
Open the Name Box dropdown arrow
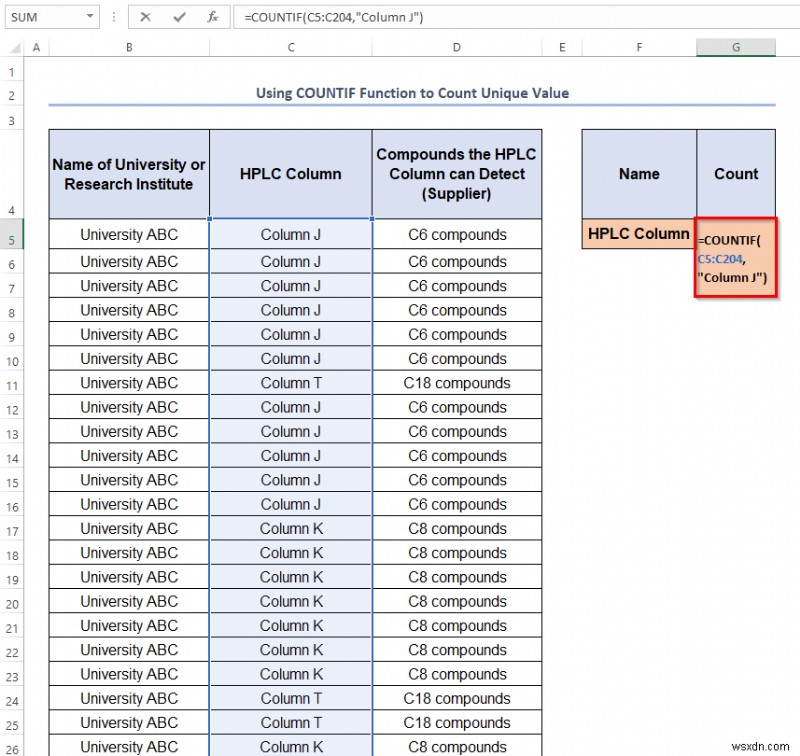point(88,17)
